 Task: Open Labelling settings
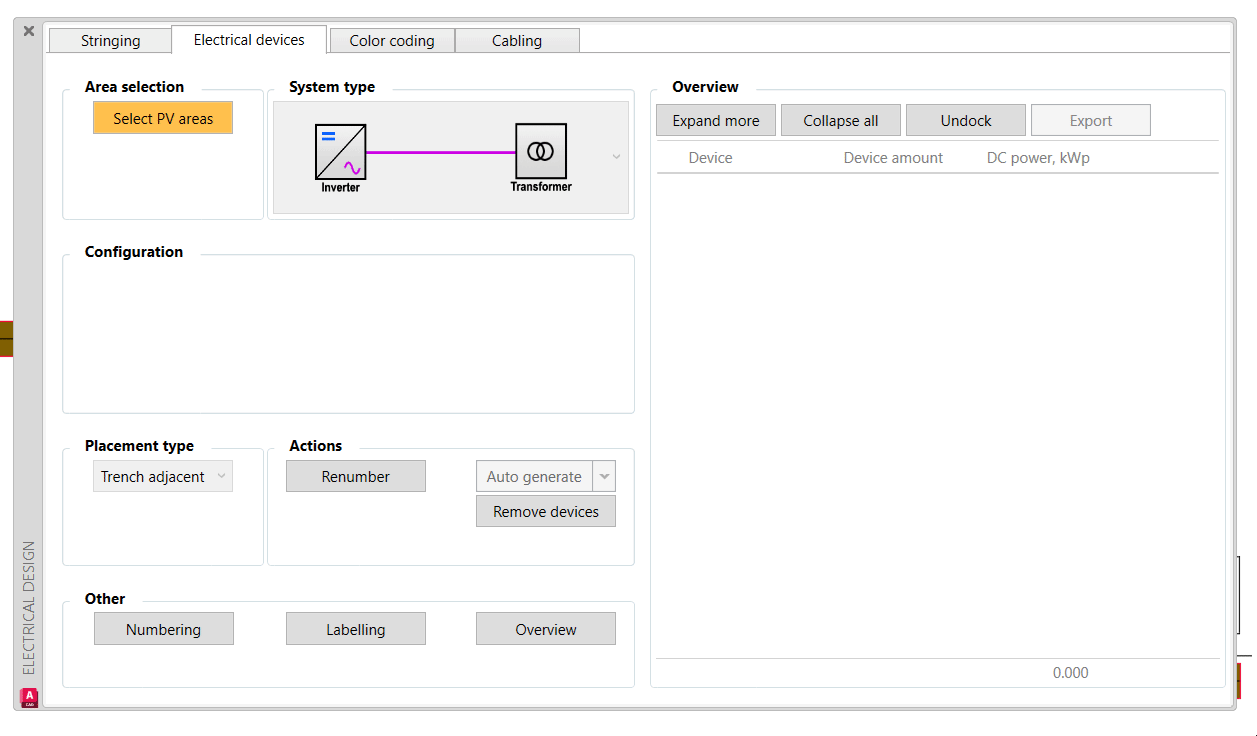tap(356, 630)
